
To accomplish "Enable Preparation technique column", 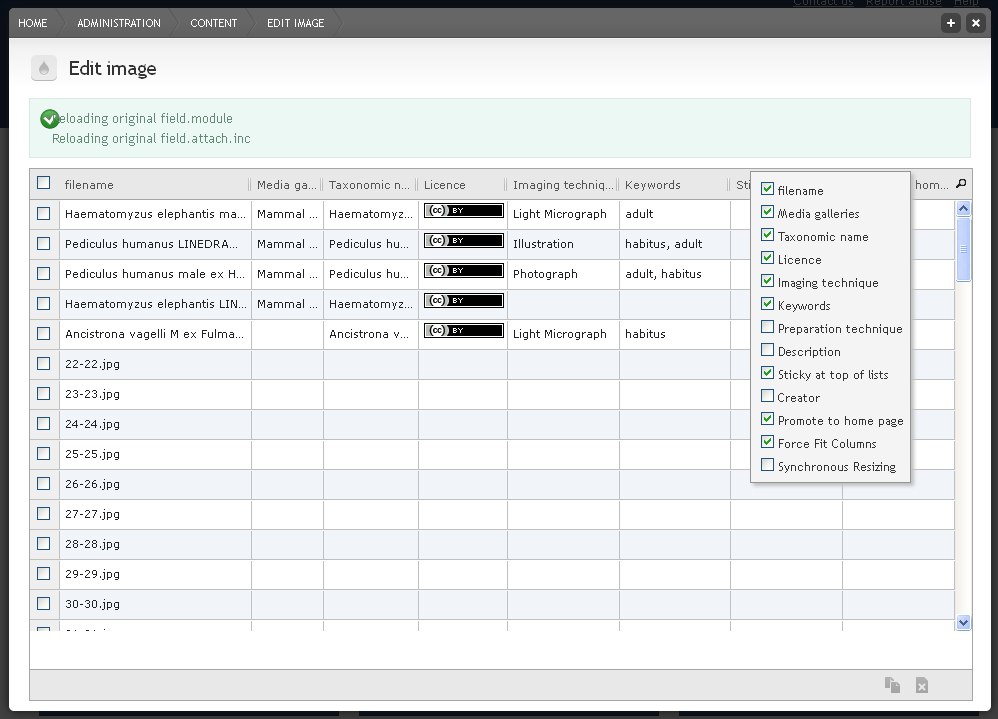I will (768, 327).
